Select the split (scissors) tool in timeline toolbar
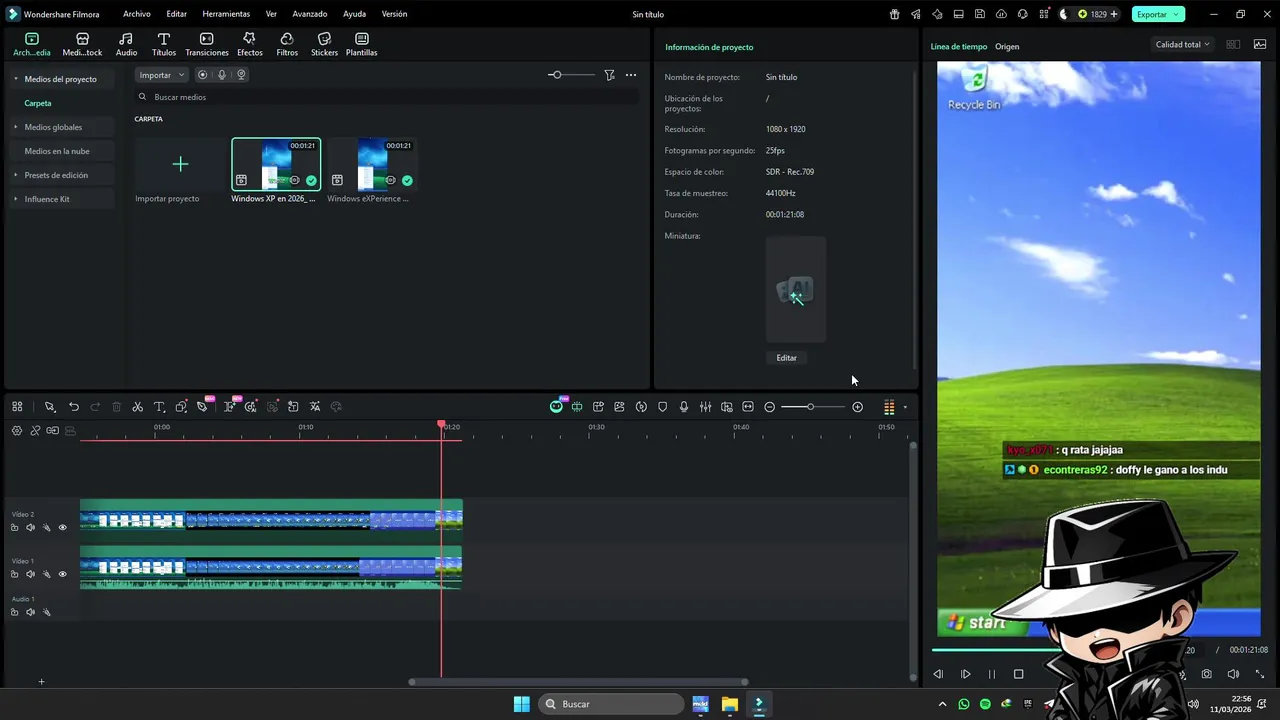This screenshot has height=720, width=1280. [137, 407]
